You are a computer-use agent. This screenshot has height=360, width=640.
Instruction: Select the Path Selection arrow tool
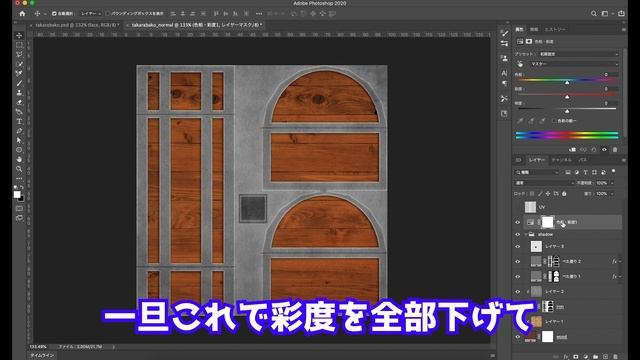19,140
